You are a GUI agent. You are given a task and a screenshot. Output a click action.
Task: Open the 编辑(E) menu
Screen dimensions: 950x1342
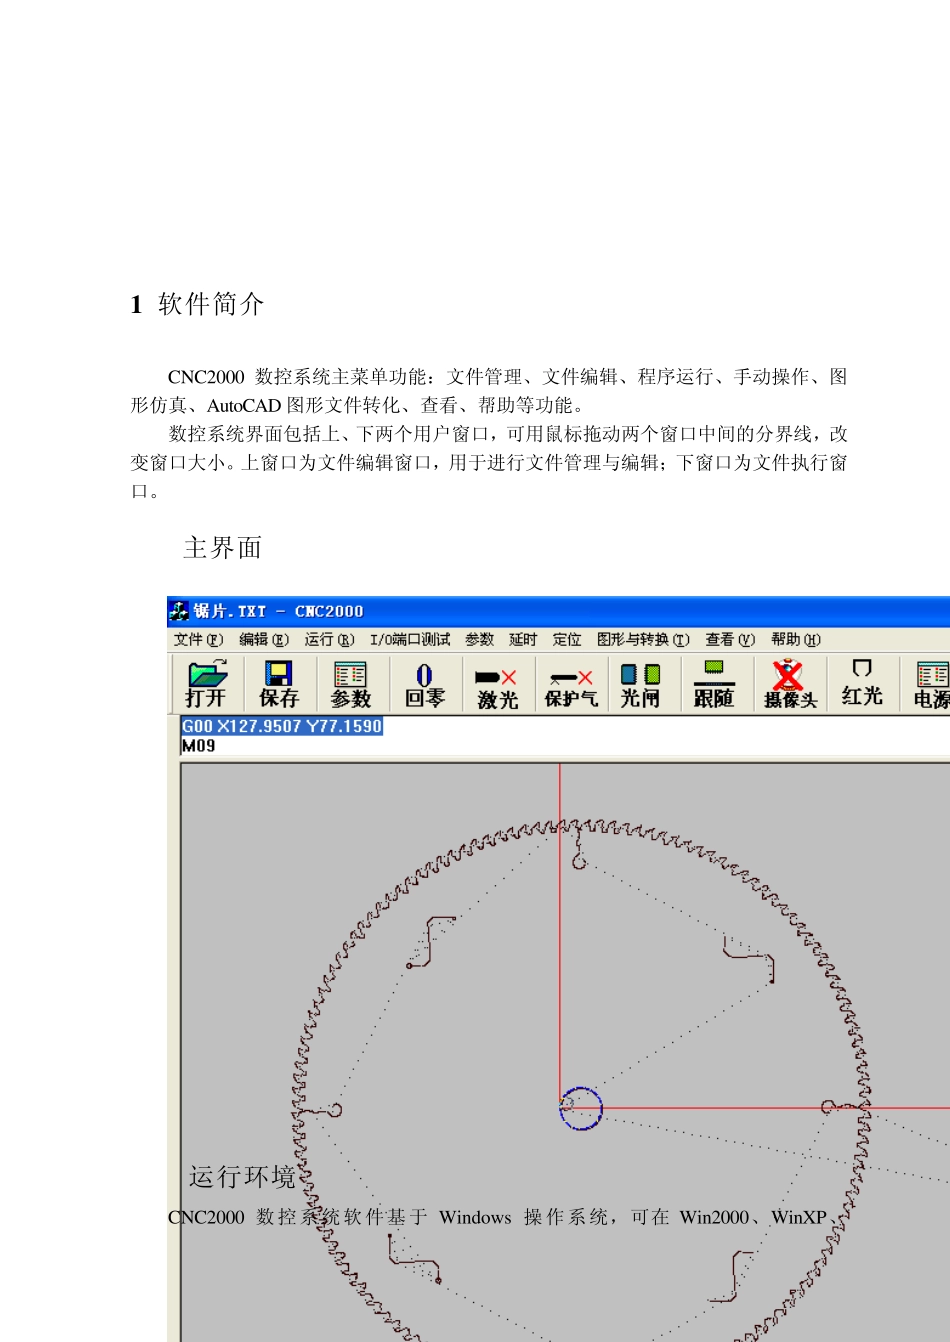[264, 640]
